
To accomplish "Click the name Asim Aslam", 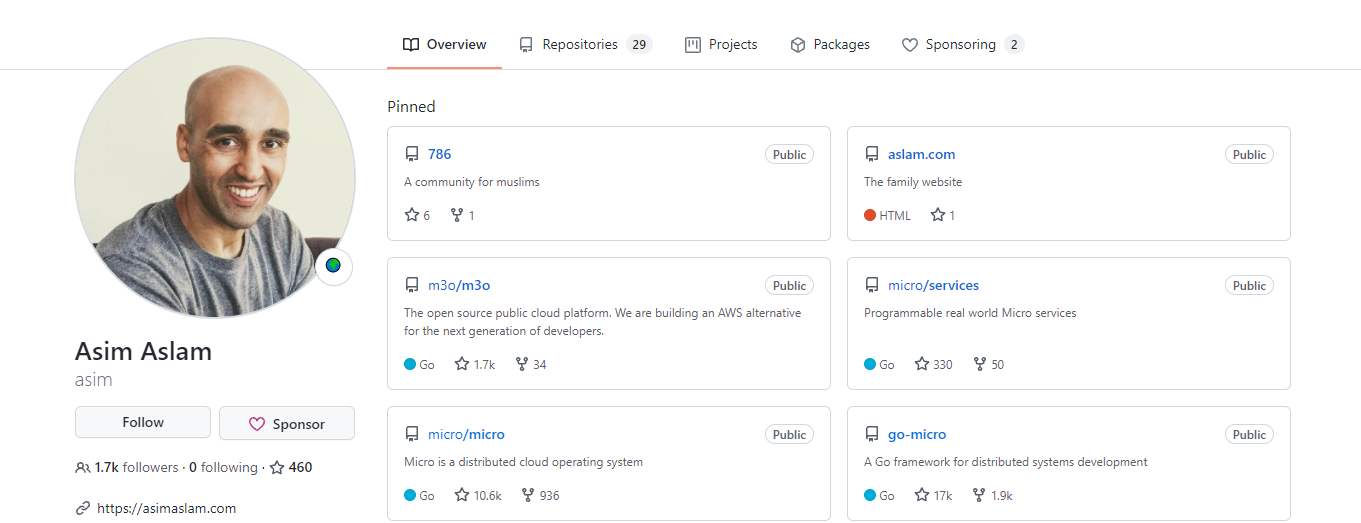I will pyautogui.click(x=143, y=351).
